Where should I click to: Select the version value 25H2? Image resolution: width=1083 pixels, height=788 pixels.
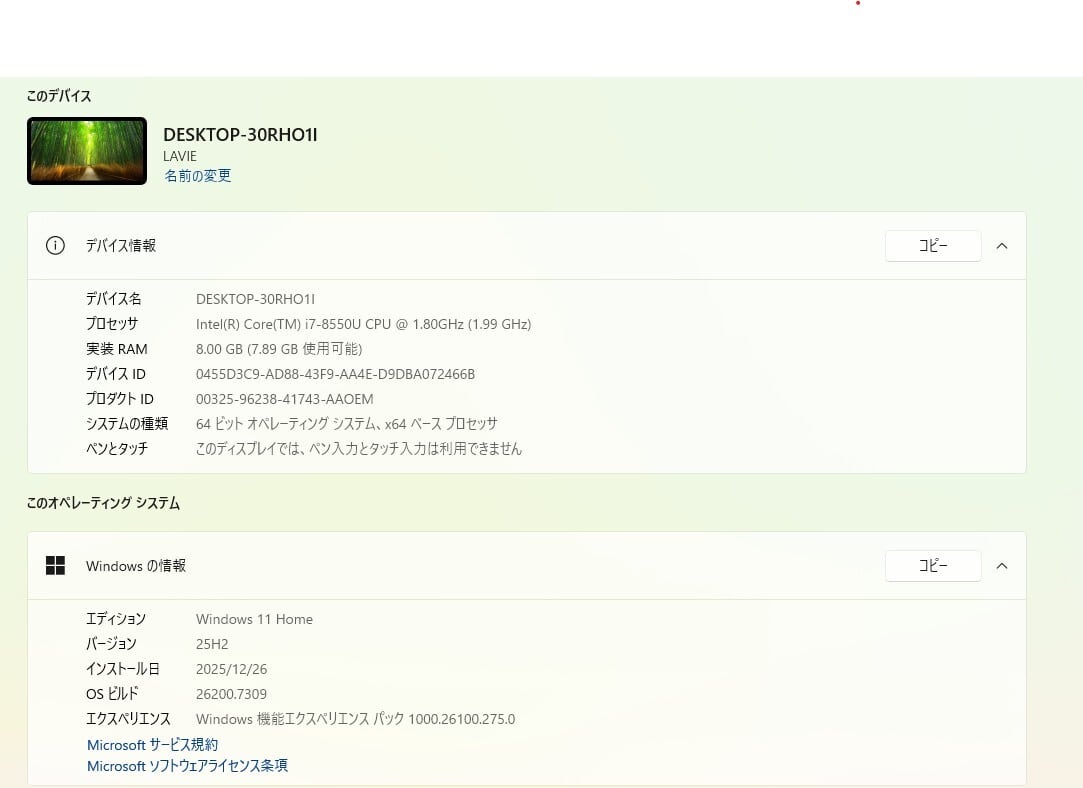click(212, 644)
